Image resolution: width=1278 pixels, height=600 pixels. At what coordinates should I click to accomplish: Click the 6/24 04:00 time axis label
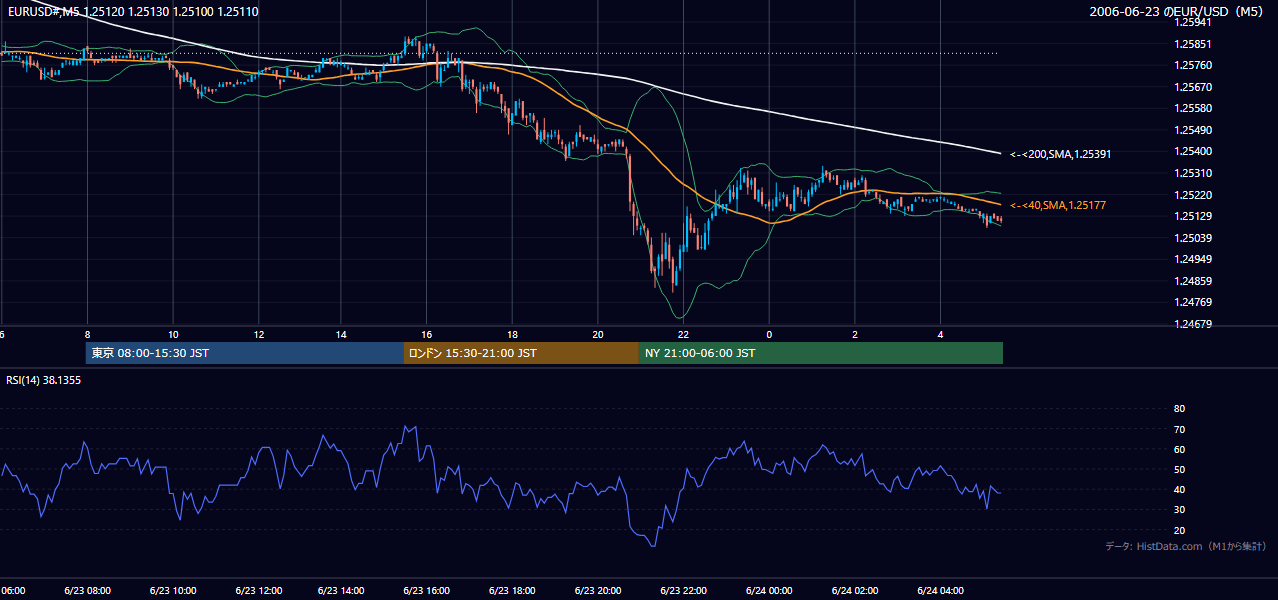pos(940,591)
